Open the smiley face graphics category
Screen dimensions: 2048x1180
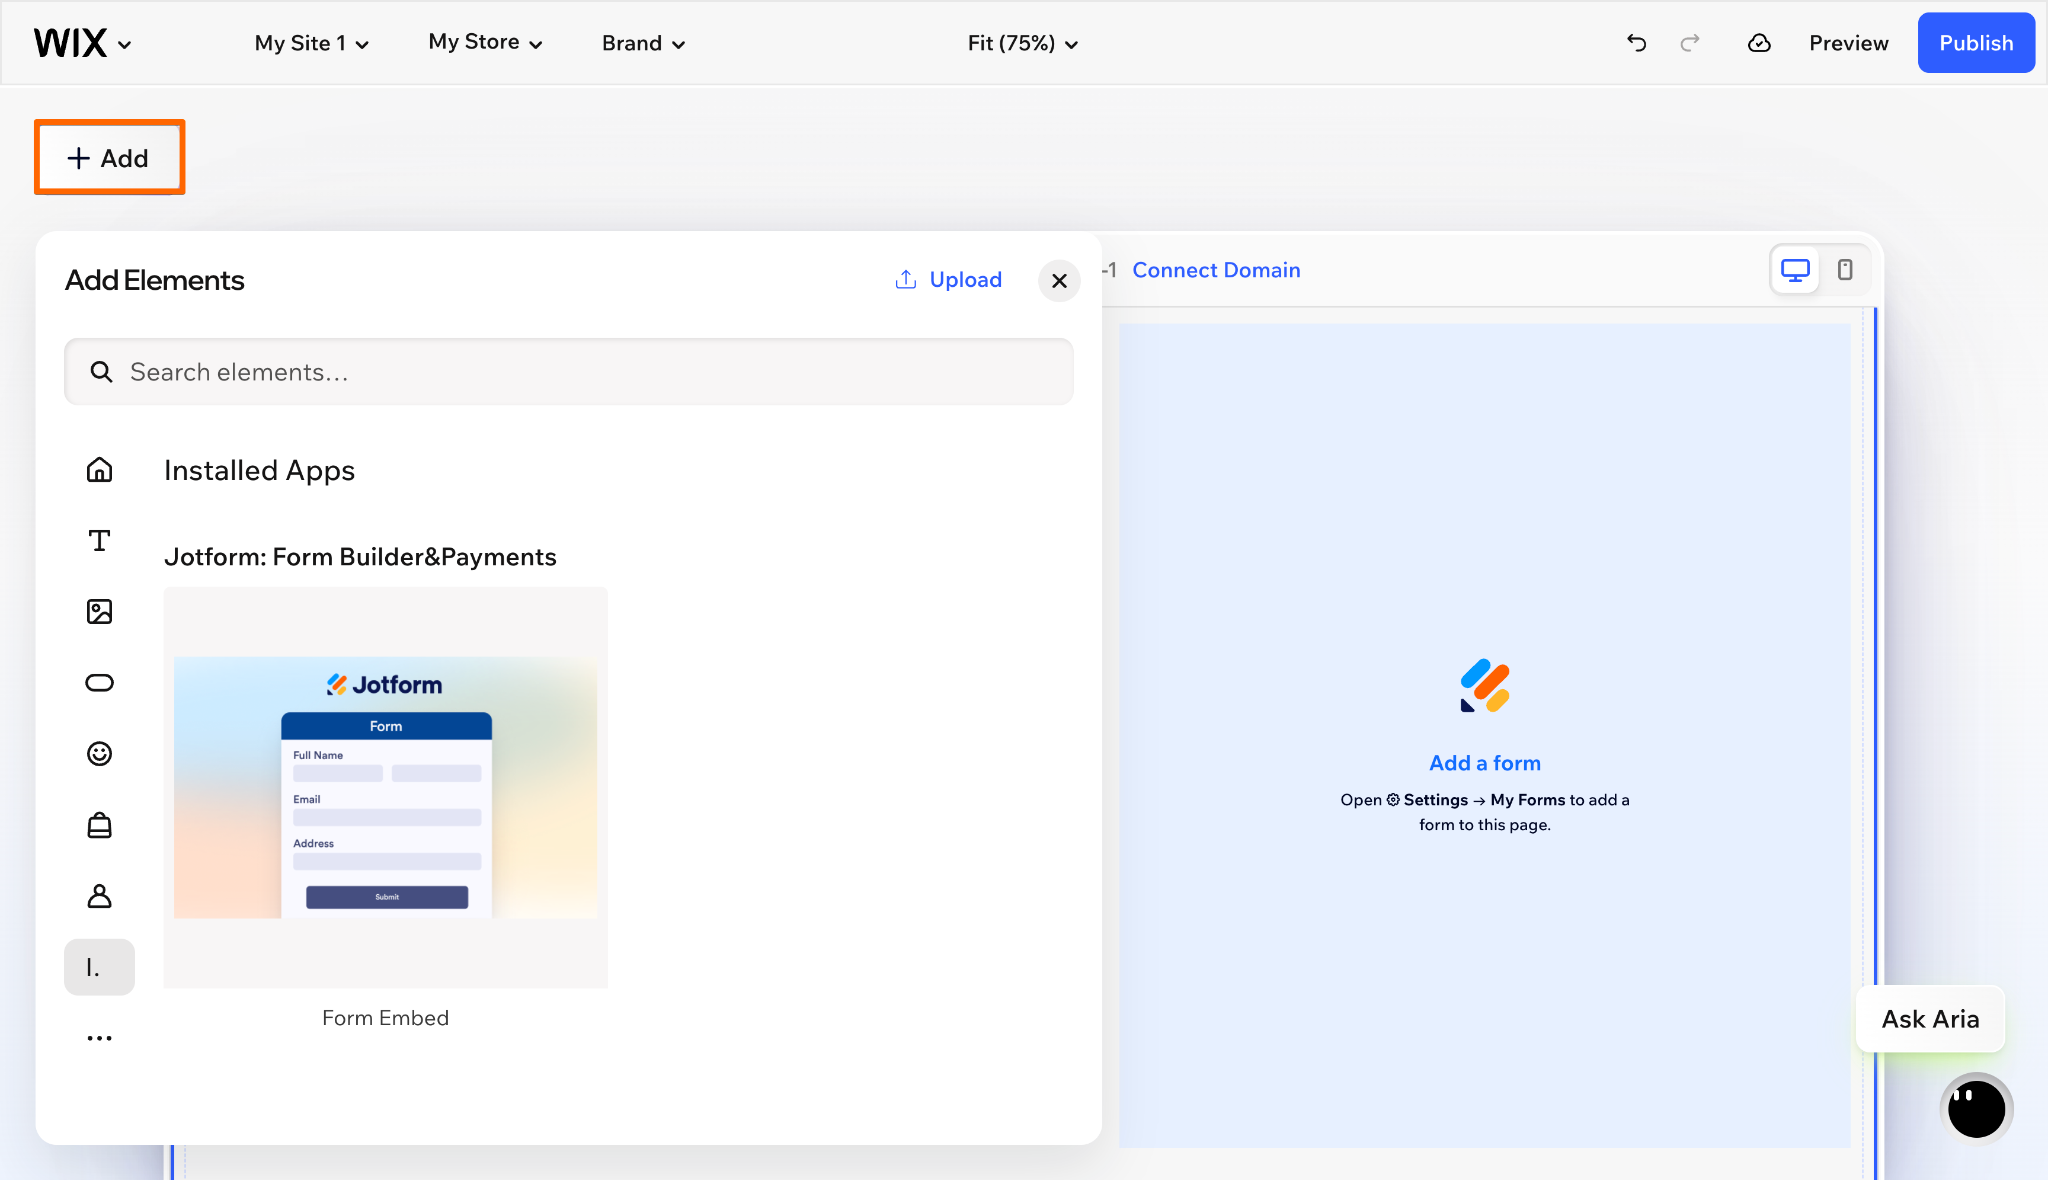[99, 754]
